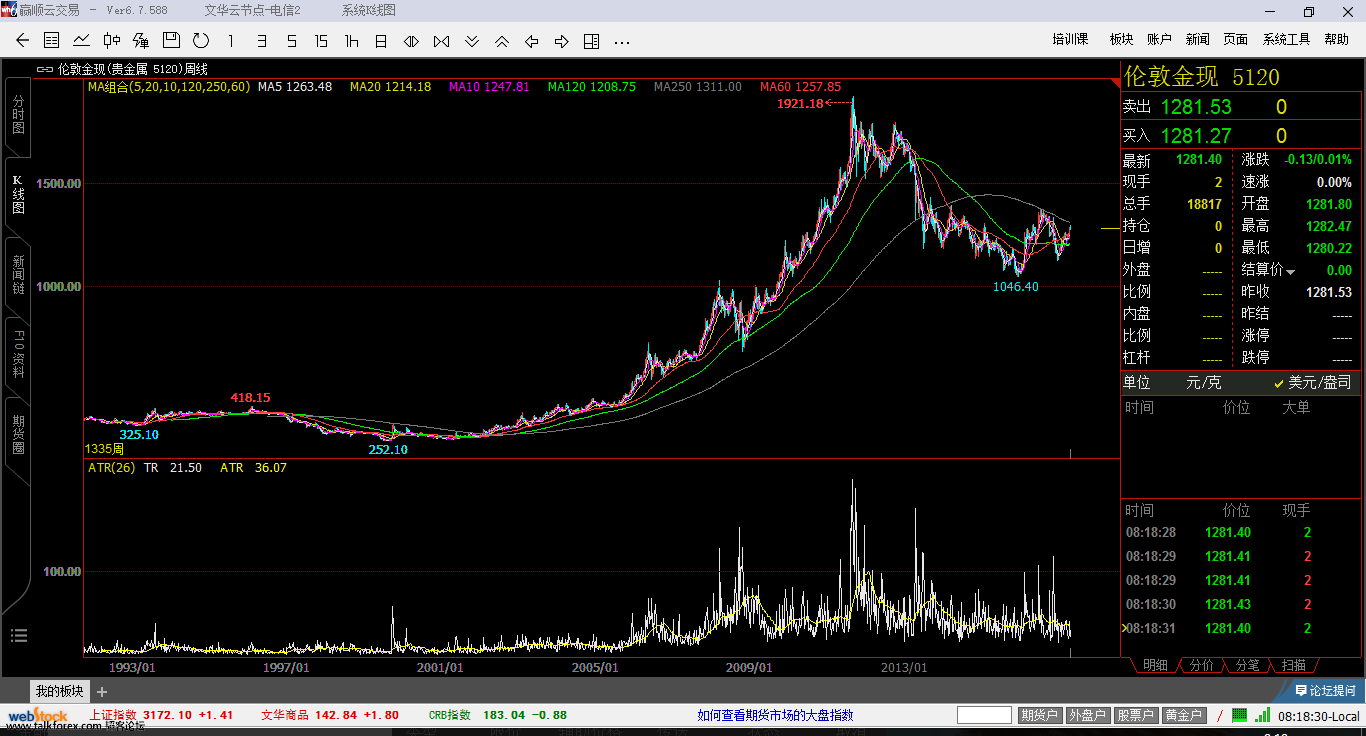This screenshot has height=736, width=1366.
Task: Open the calculator/indicator tool icon
Action: [141, 41]
